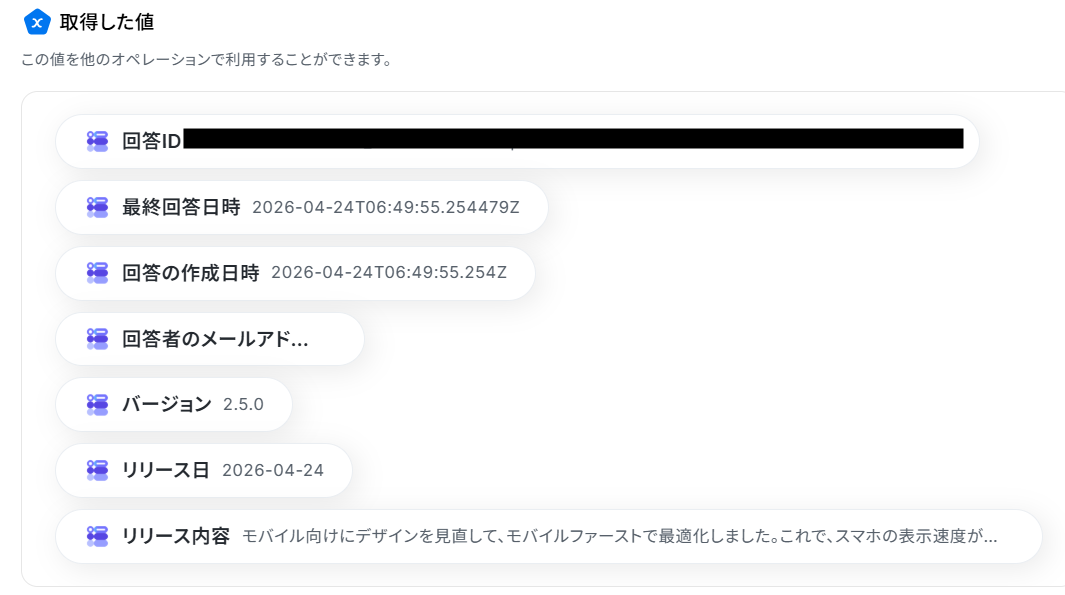Click the purple icon beside リリース日
The image size is (1065, 595).
click(97, 470)
